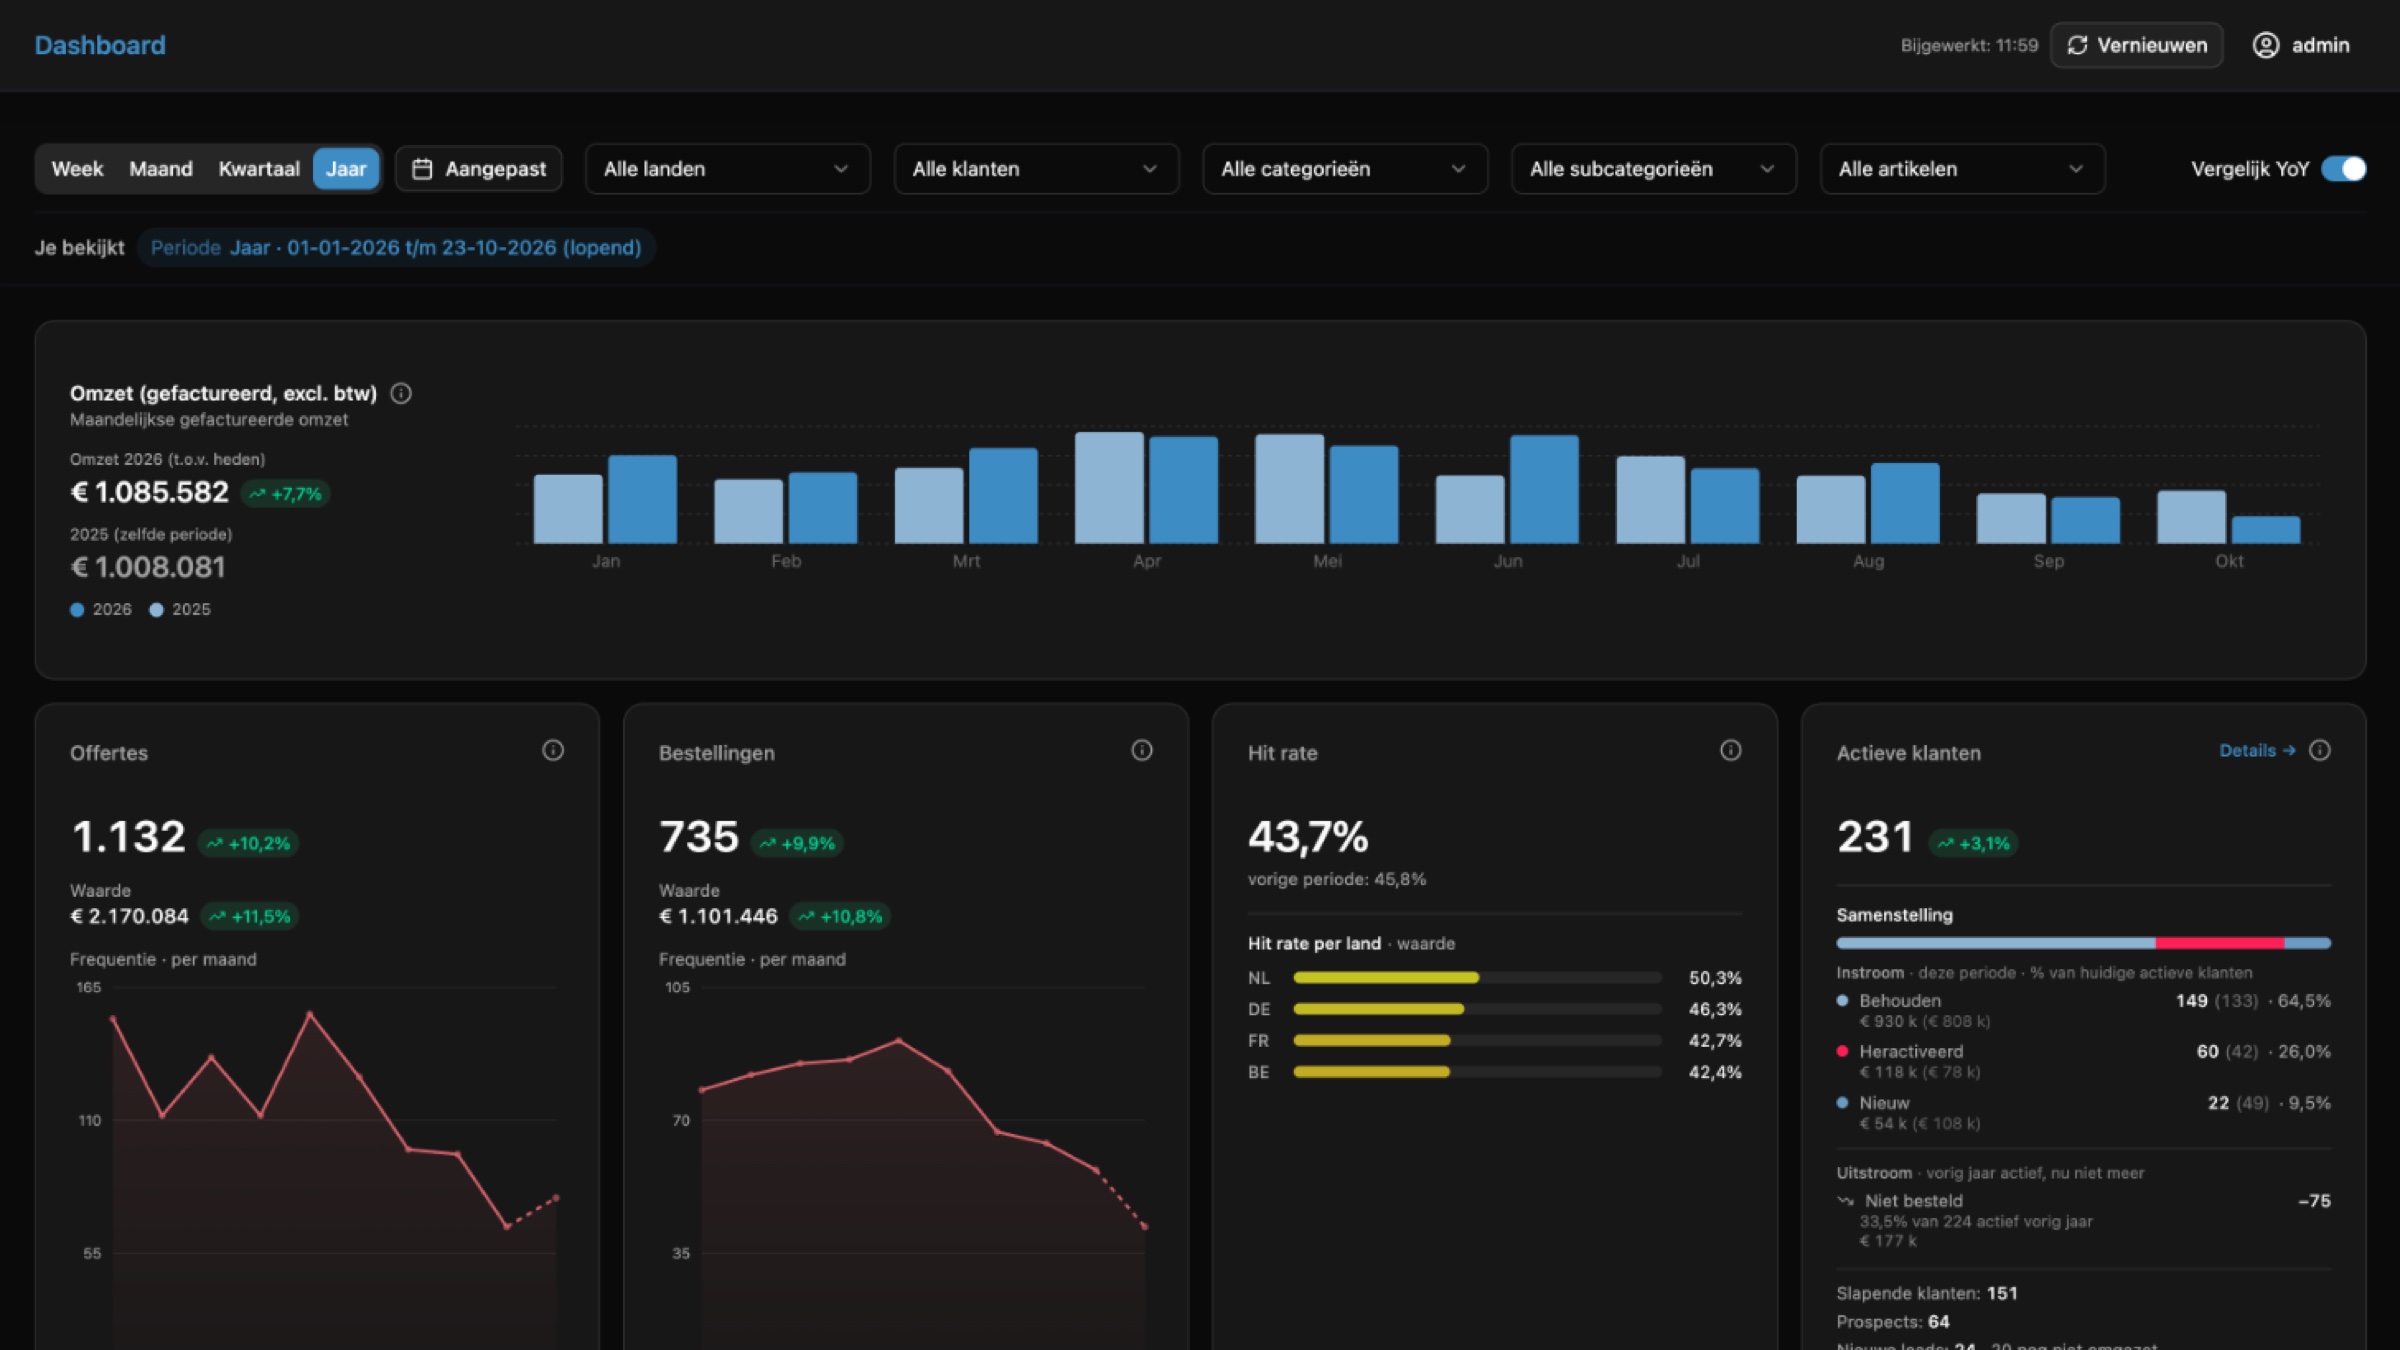
Task: Click the Niet besteld downward trend icon
Action: (x=1846, y=1201)
